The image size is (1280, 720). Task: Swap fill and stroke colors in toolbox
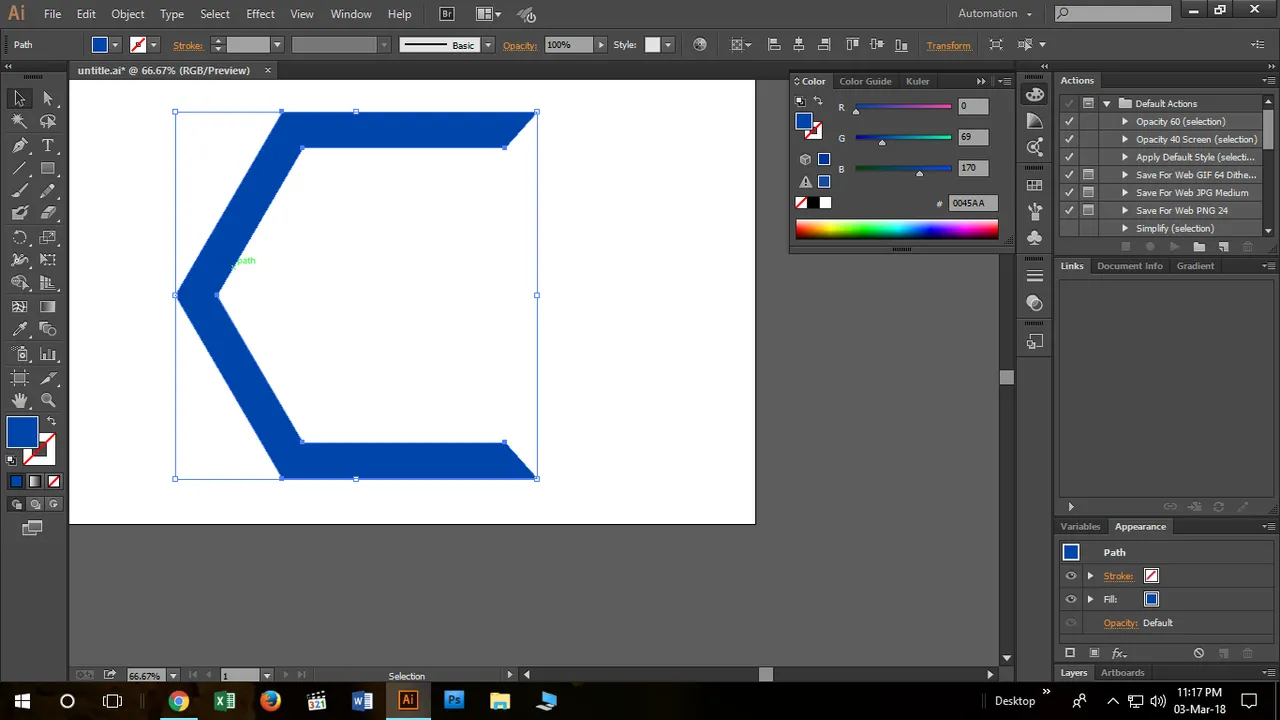pyautogui.click(x=52, y=421)
